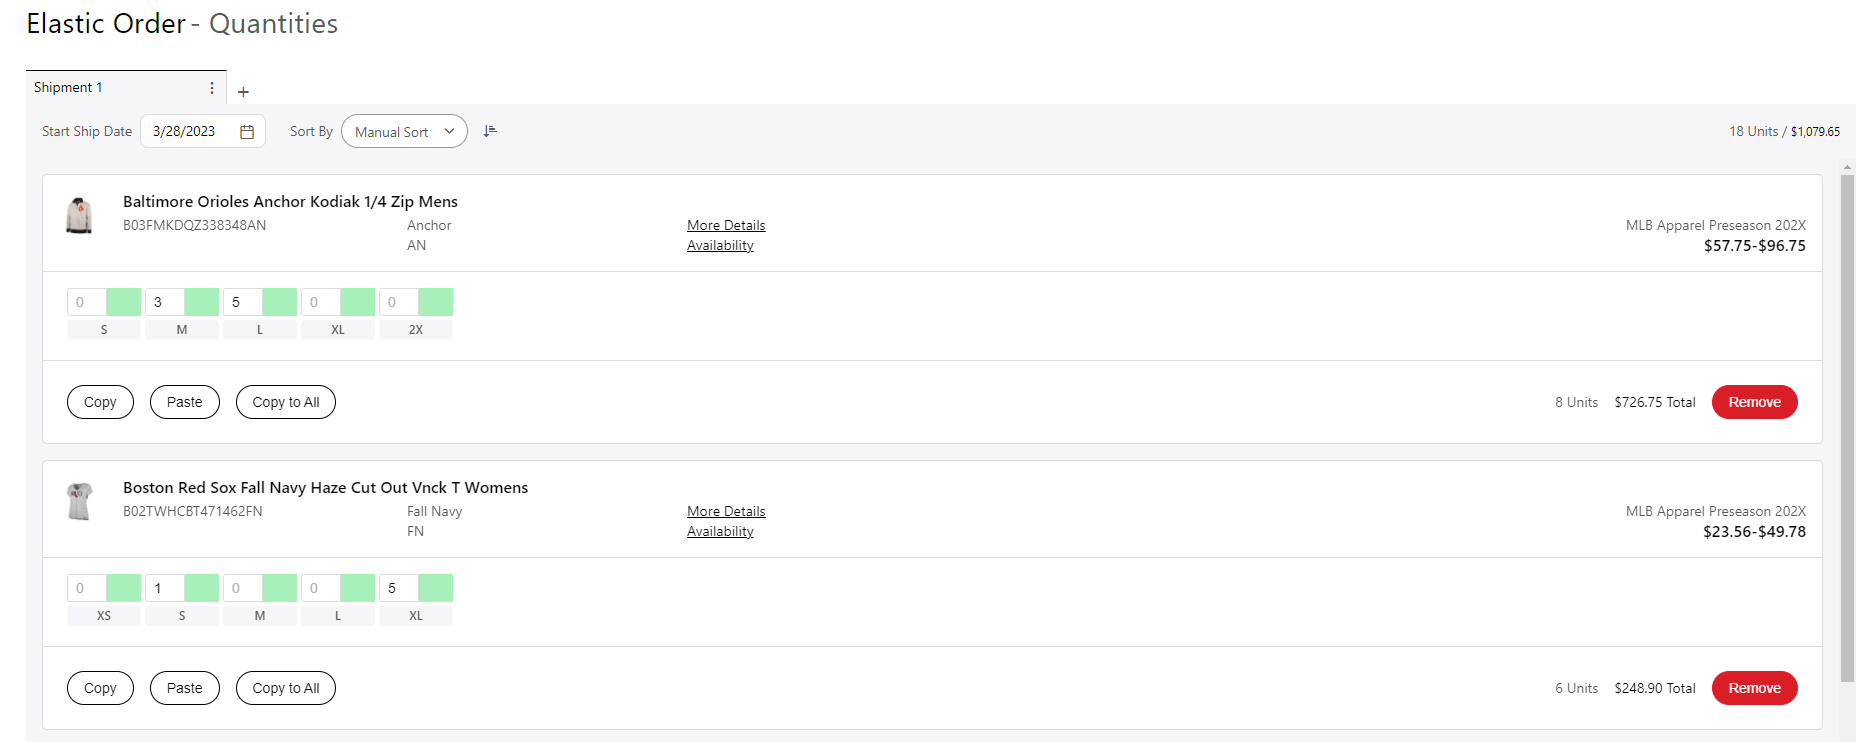Expand the Manual Sort dropdown

click(404, 132)
